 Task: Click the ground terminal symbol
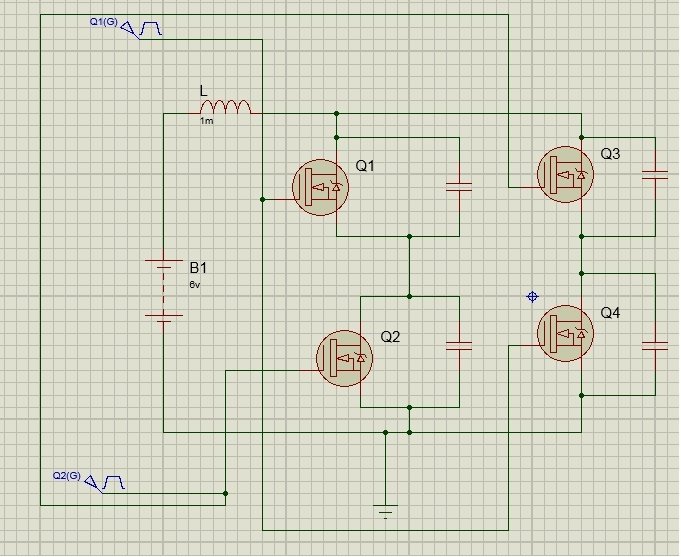(385, 511)
